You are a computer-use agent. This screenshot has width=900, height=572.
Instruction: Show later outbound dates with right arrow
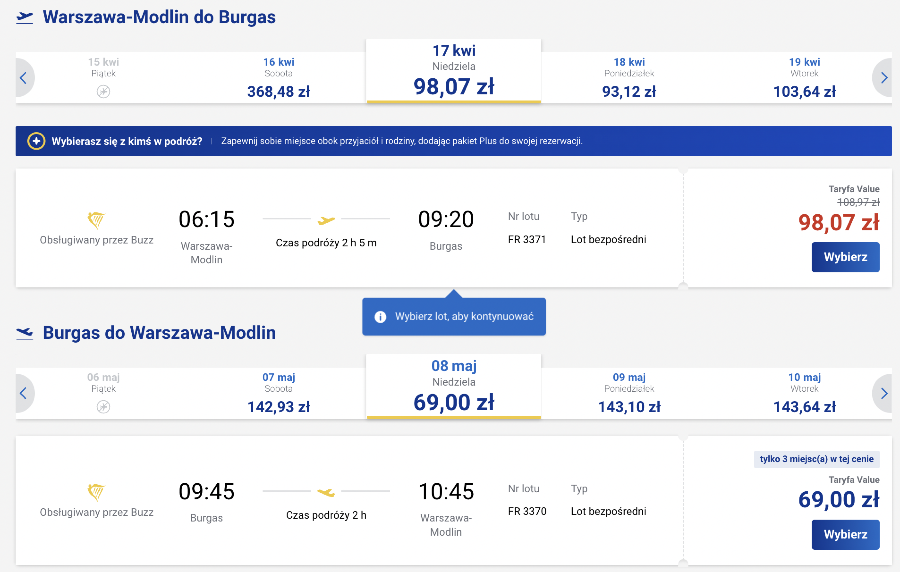tap(883, 78)
